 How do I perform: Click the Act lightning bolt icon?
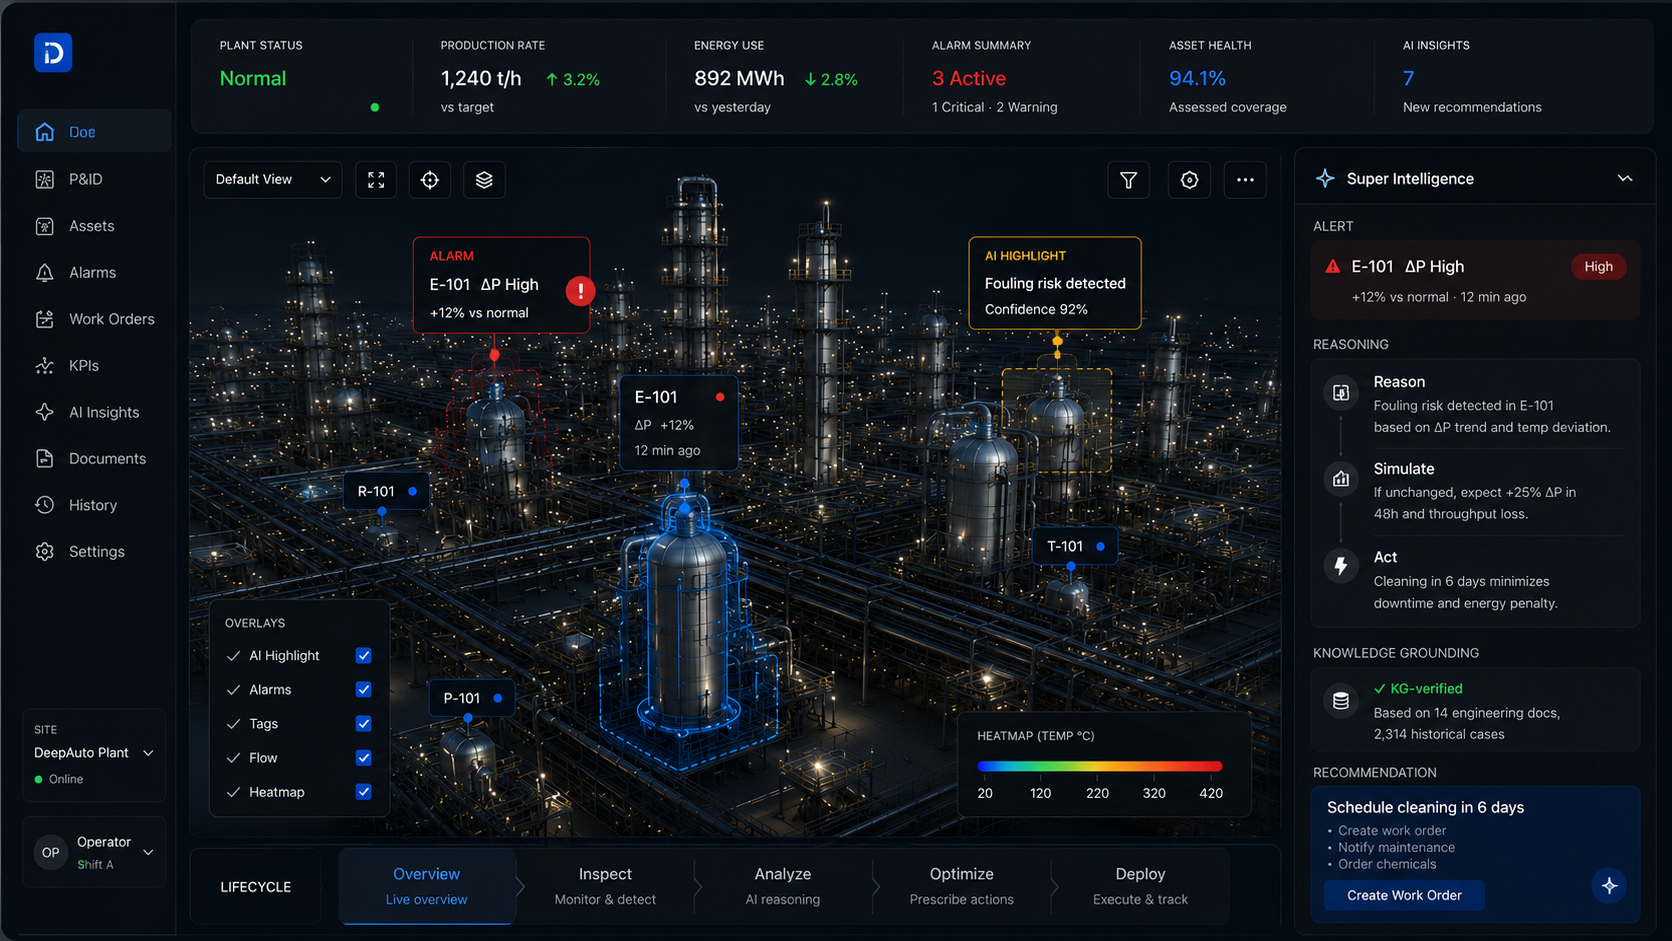point(1341,566)
